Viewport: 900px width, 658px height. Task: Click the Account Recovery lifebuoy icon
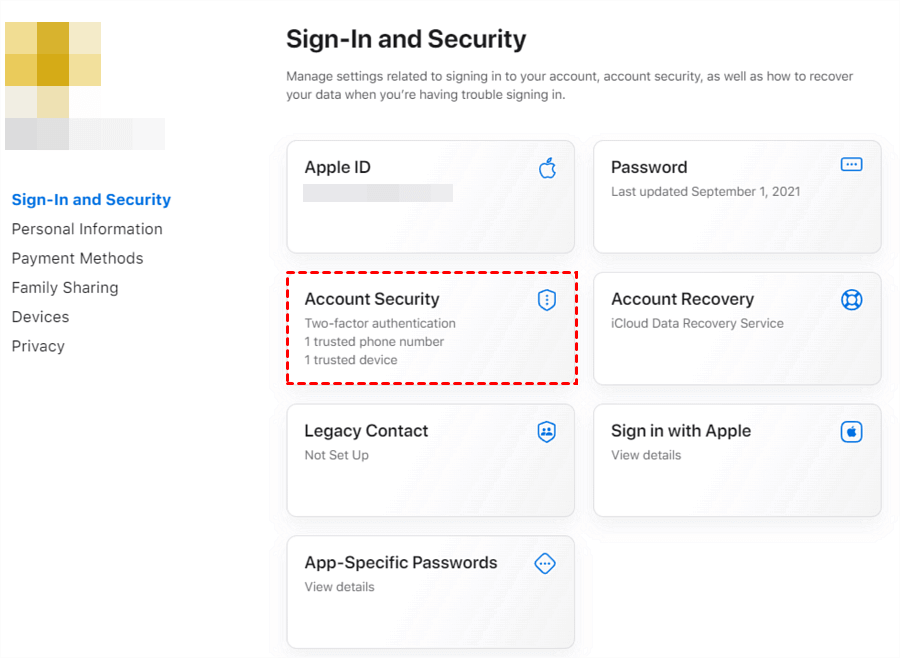pyautogui.click(x=851, y=299)
